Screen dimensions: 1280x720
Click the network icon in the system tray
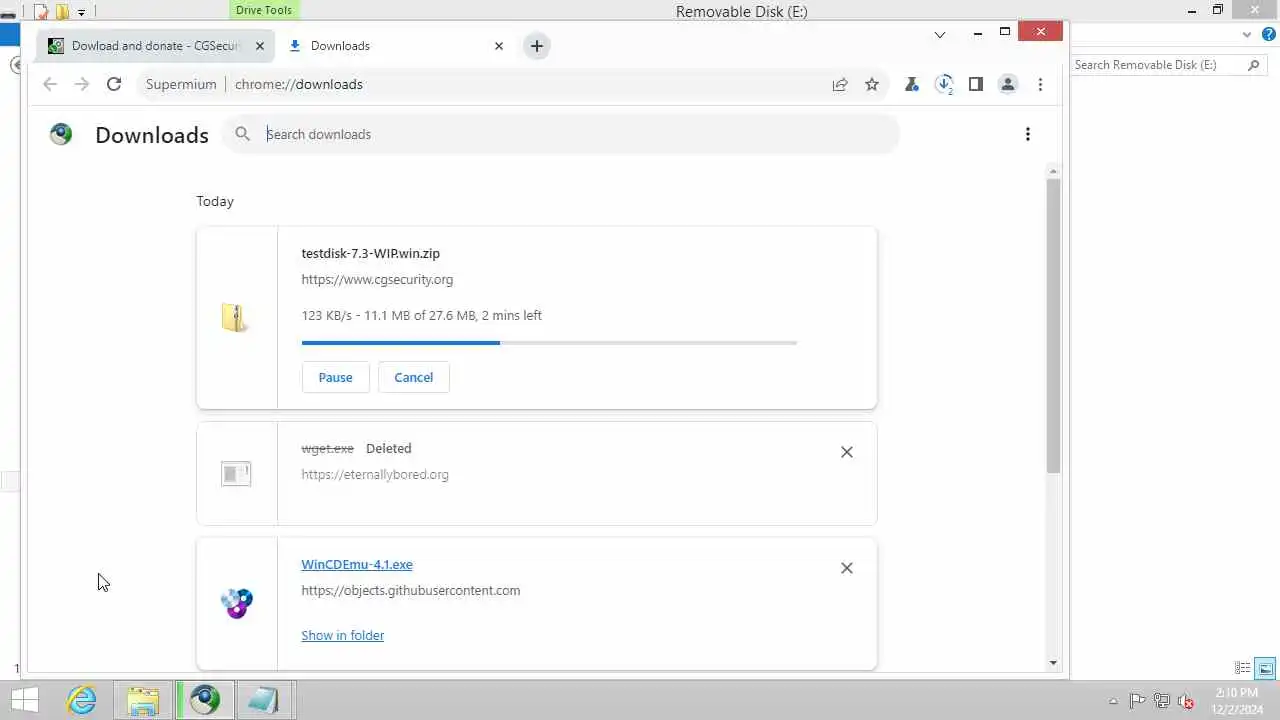click(x=1162, y=701)
